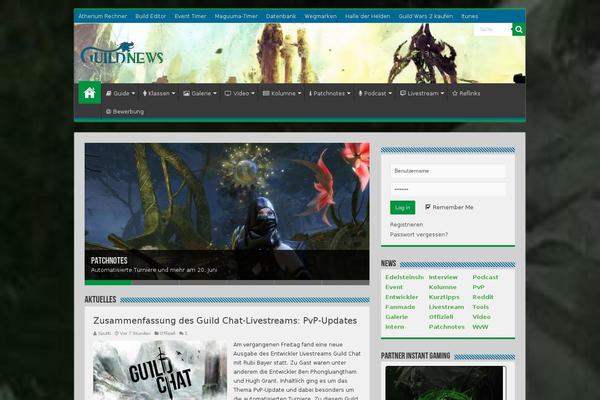The height and width of the screenshot is (400, 600).
Task: Open the Video dropdown arrow
Action: 253,93
